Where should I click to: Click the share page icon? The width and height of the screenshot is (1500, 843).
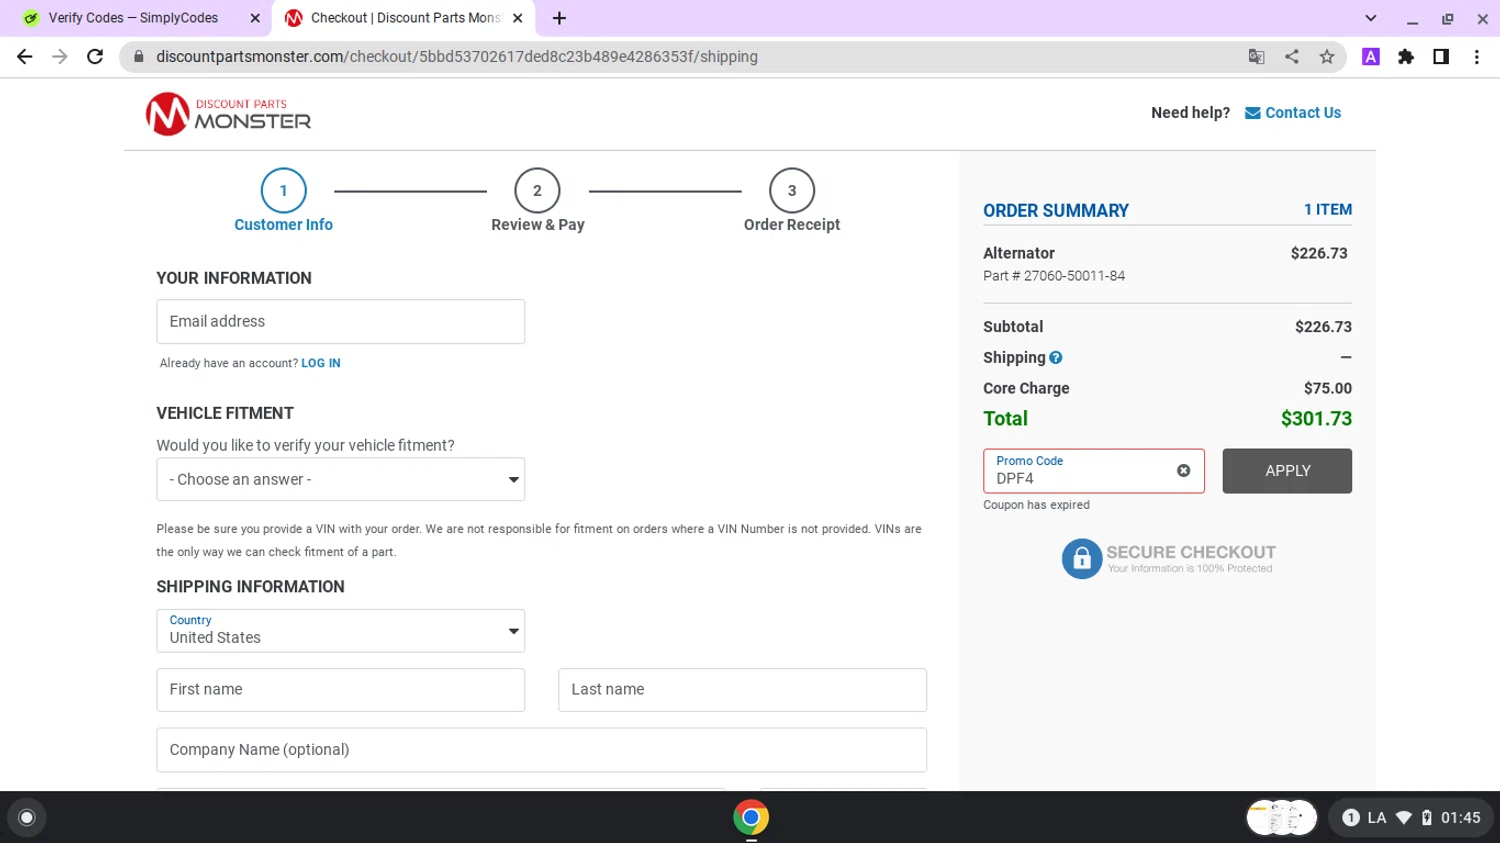[x=1292, y=57]
